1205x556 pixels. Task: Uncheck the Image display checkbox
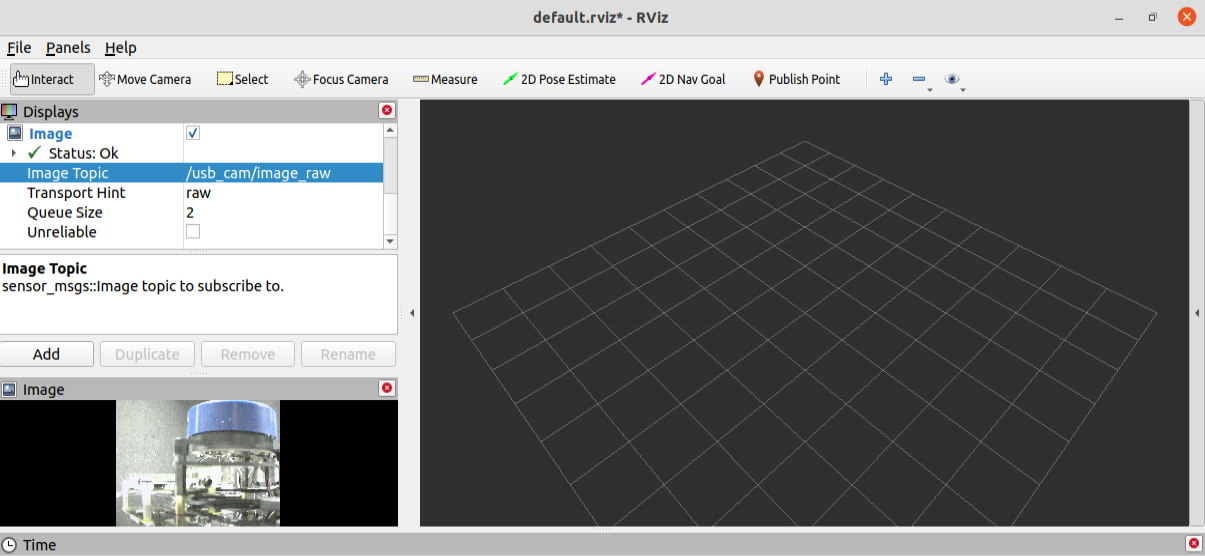[x=193, y=133]
